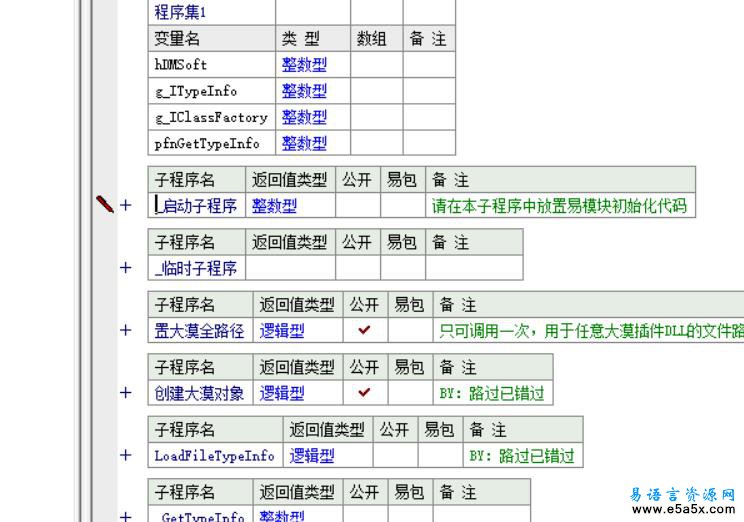The height and width of the screenshot is (522, 744).
Task: Select BY: 路过已错过 remark of LoadFileTypeInfo
Action: tap(522, 456)
